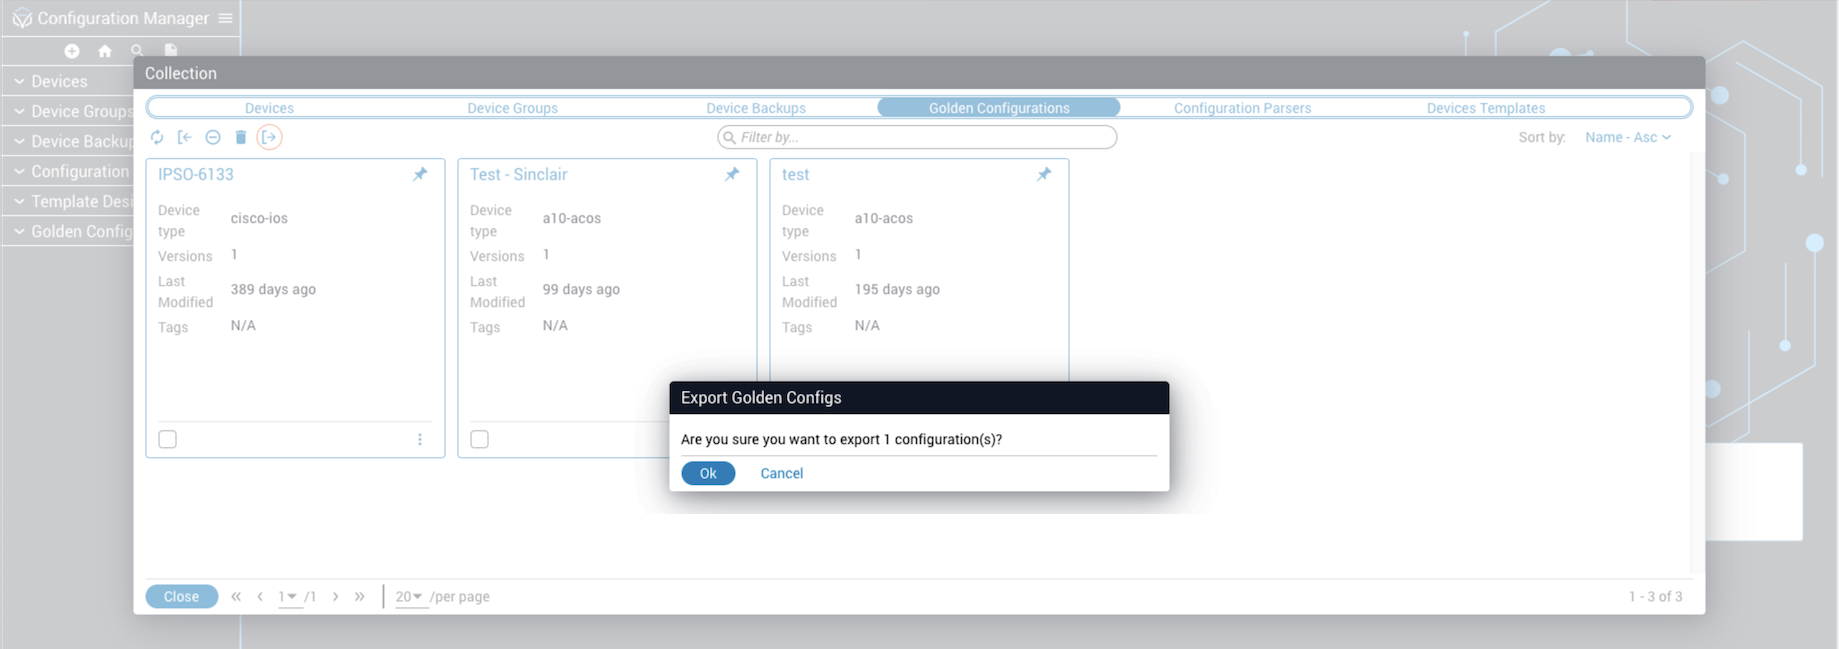Click the refresh icon in collection toolbar

click(157, 137)
